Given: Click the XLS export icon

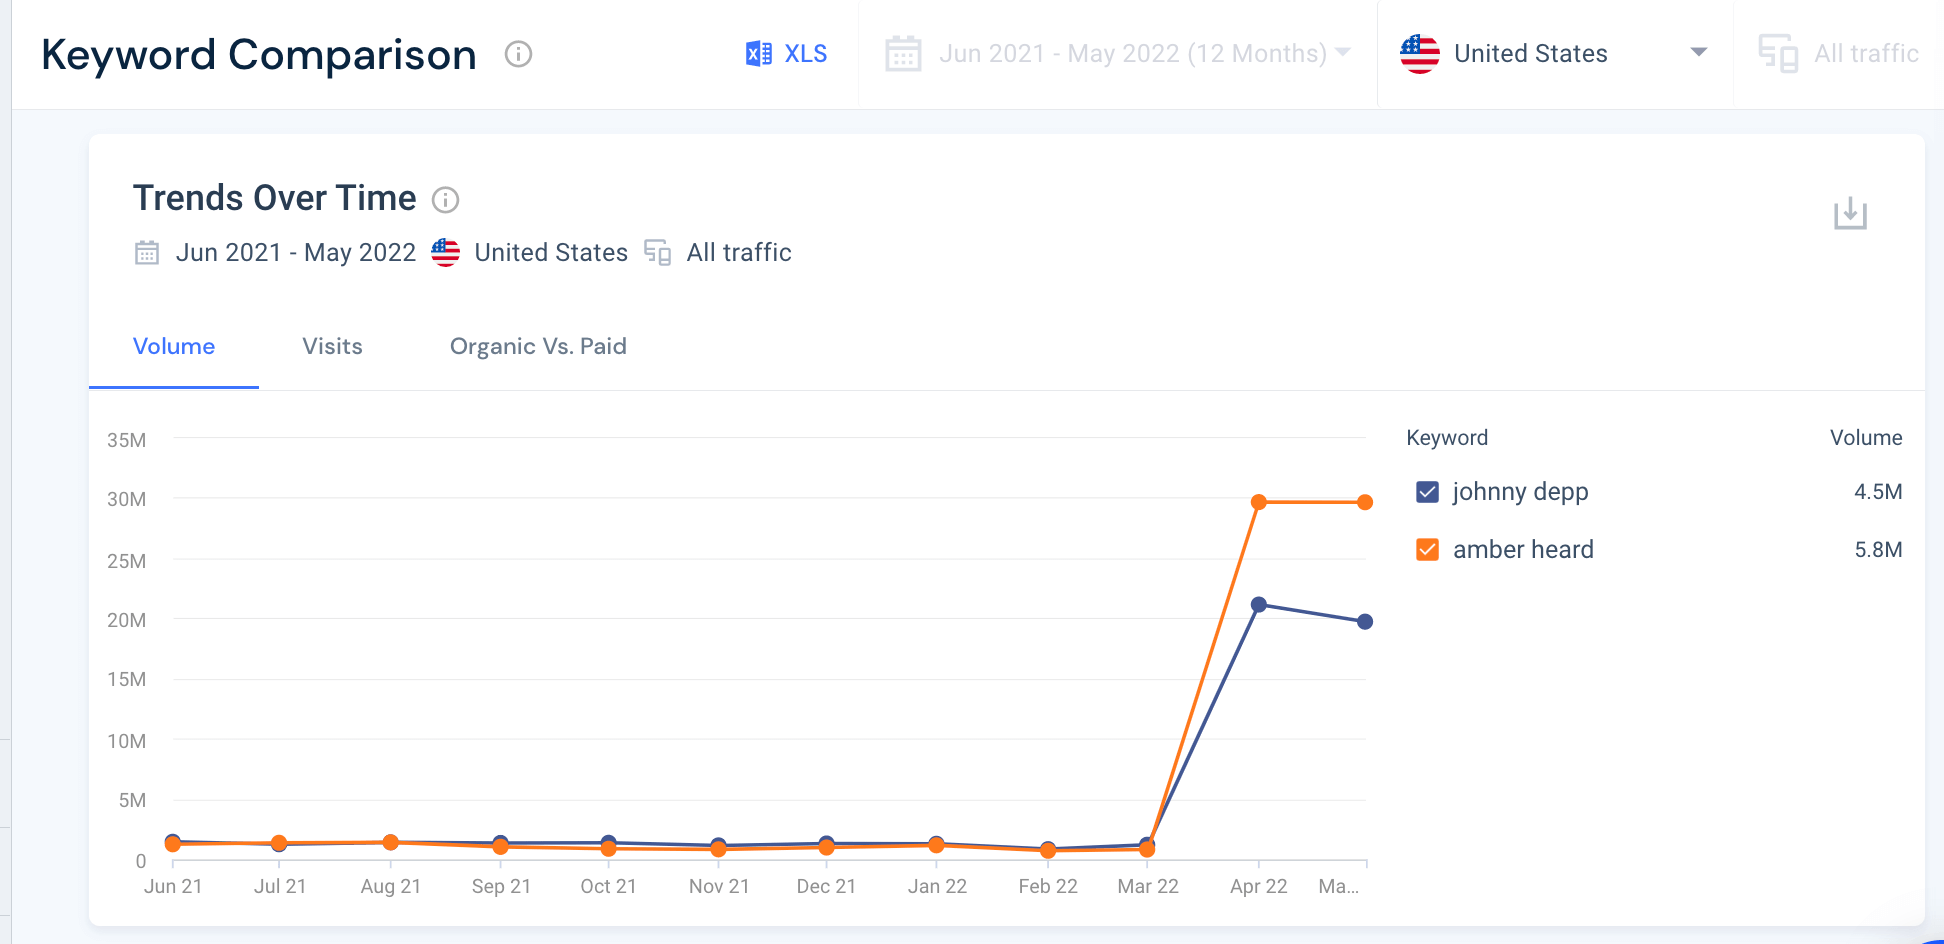Looking at the screenshot, I should point(760,53).
